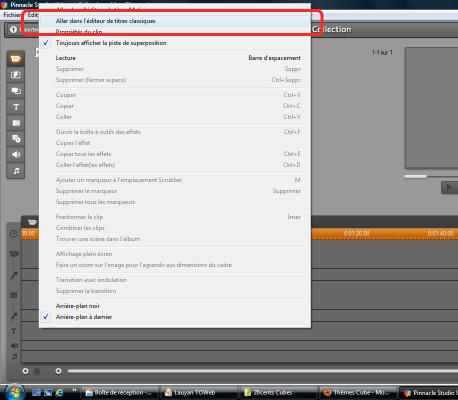Click the preview play button
The height and width of the screenshot is (400, 458).
click(449, 188)
